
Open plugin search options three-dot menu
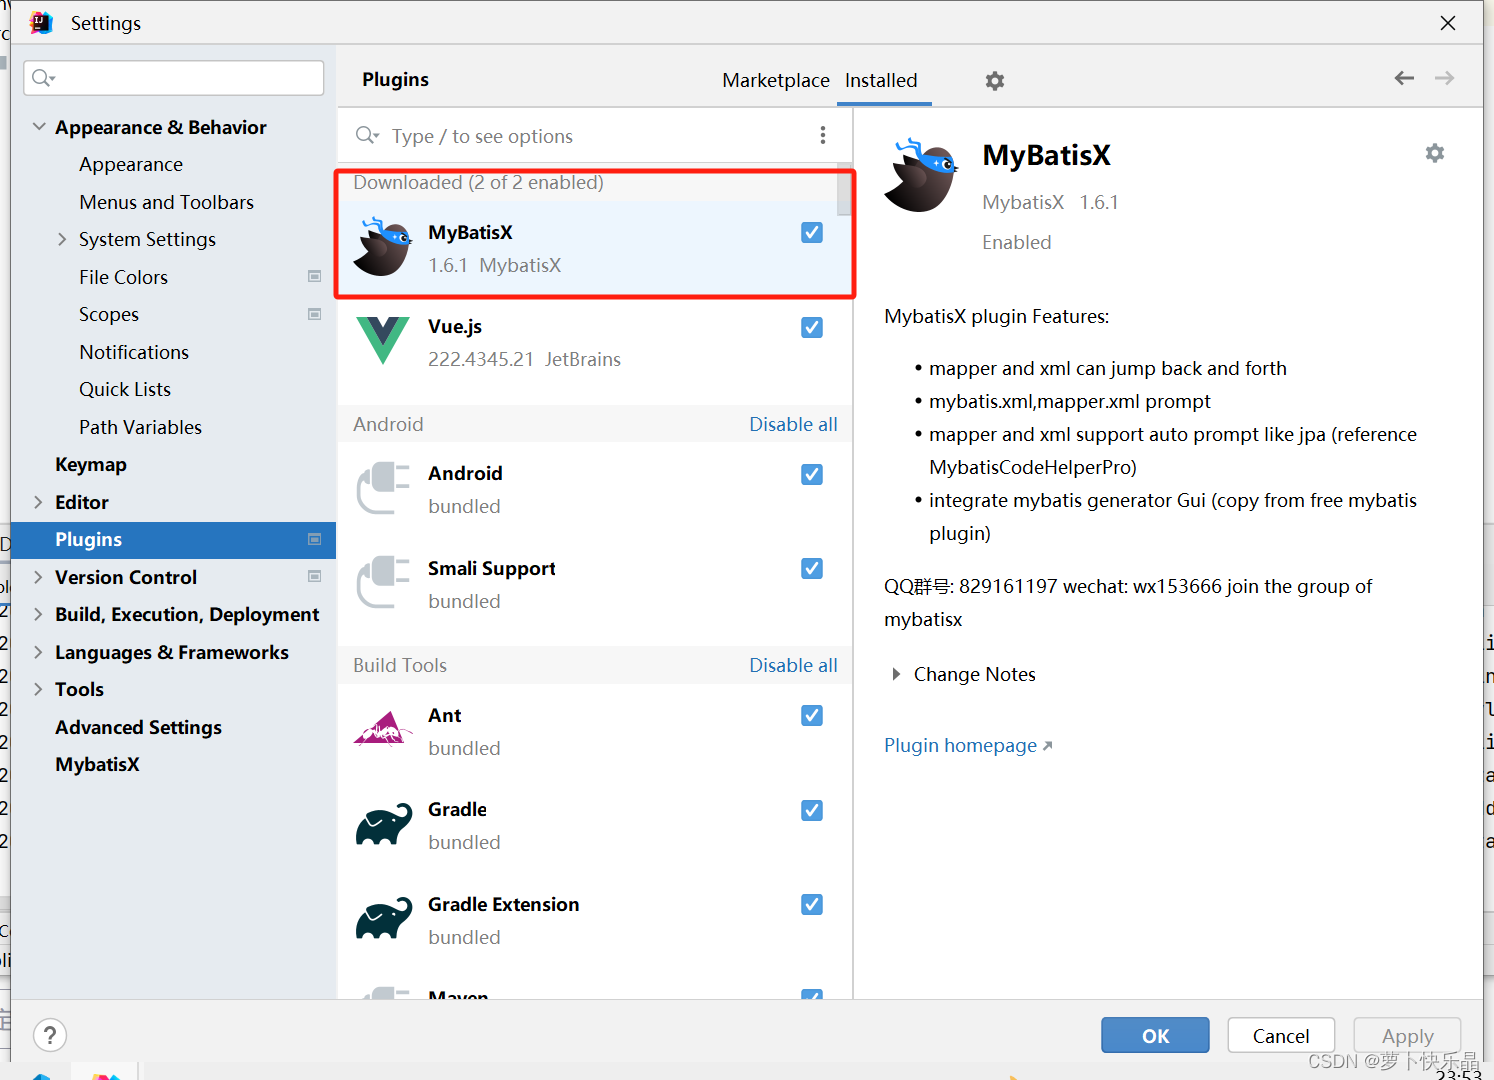pyautogui.click(x=822, y=135)
